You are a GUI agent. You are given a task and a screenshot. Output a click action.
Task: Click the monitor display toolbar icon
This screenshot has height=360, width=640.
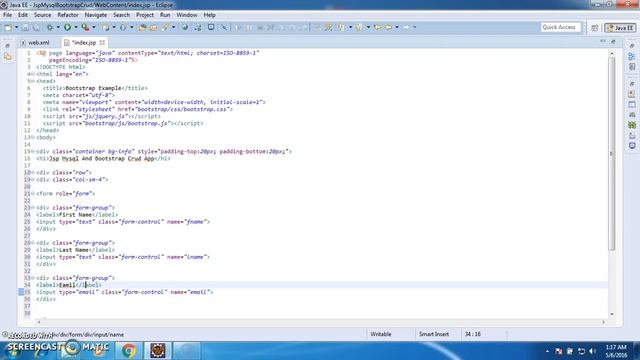pyautogui.click(x=211, y=27)
